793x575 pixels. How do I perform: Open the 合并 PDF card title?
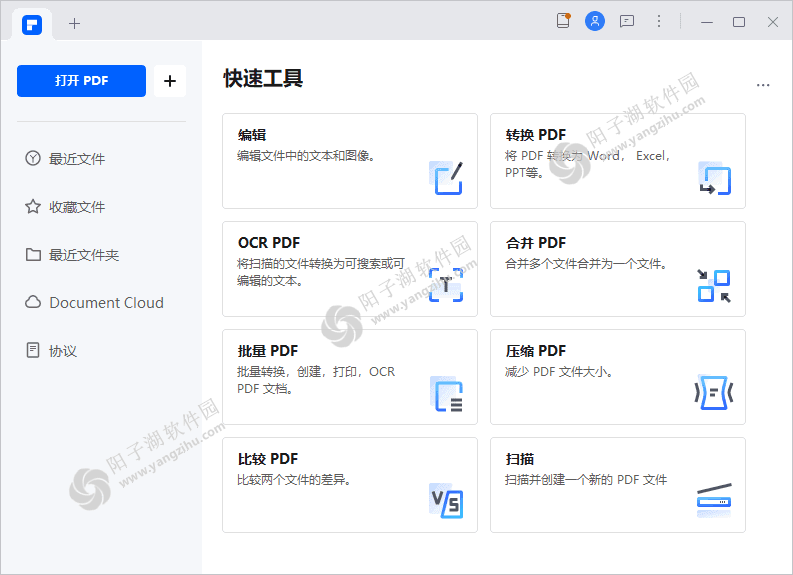tap(536, 243)
